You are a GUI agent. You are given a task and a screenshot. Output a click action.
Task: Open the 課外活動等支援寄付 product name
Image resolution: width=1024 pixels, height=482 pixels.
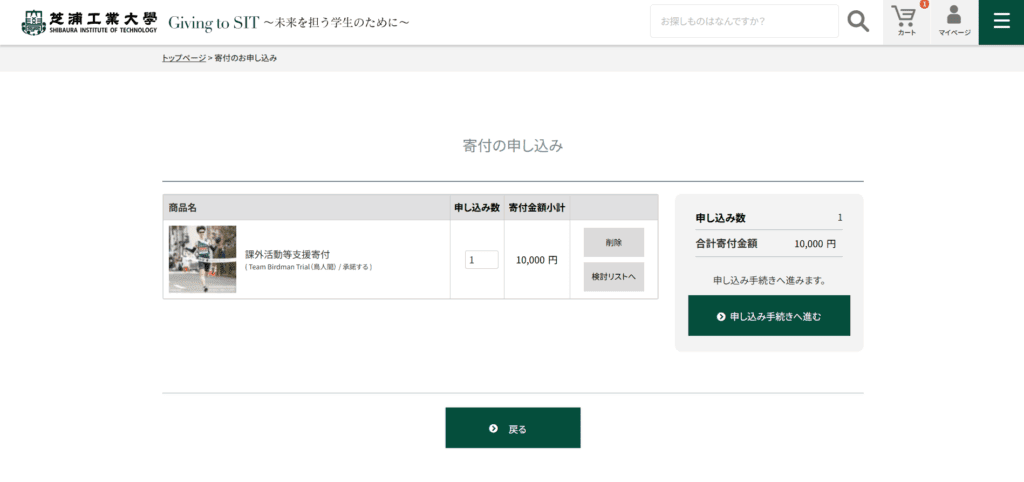[287, 254]
